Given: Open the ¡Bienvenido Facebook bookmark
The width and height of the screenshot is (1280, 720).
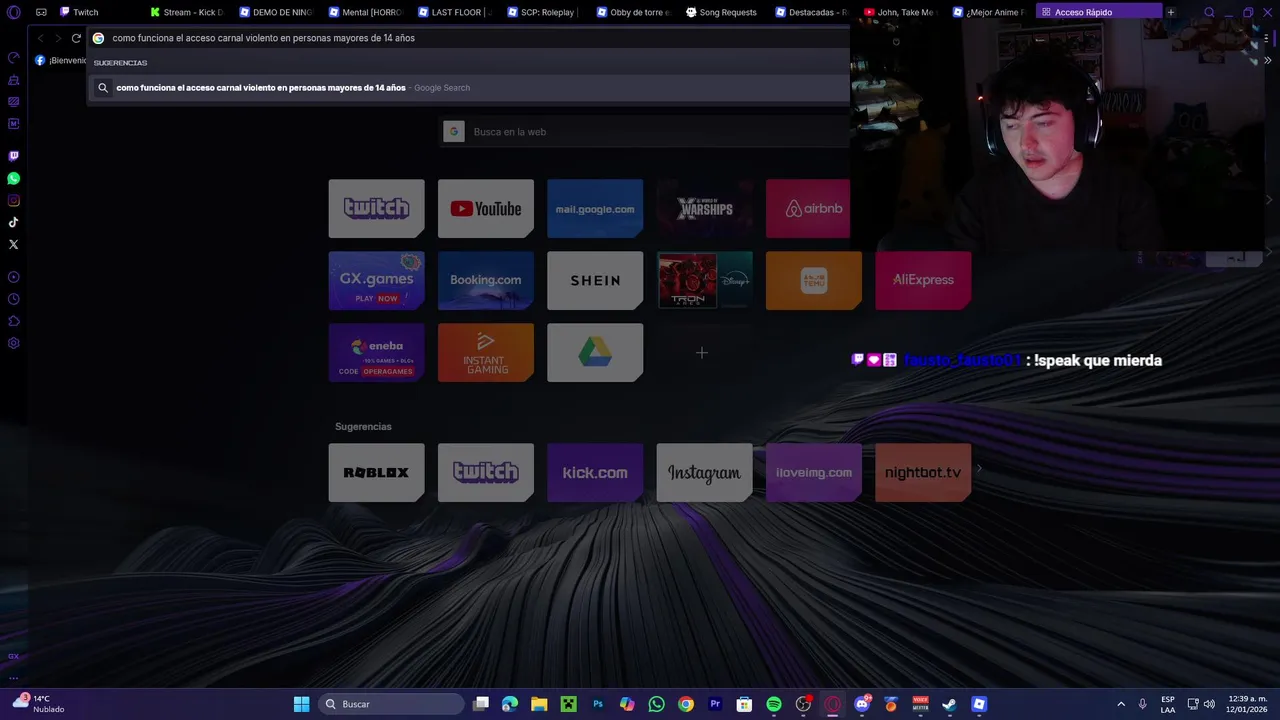Looking at the screenshot, I should pos(61,60).
